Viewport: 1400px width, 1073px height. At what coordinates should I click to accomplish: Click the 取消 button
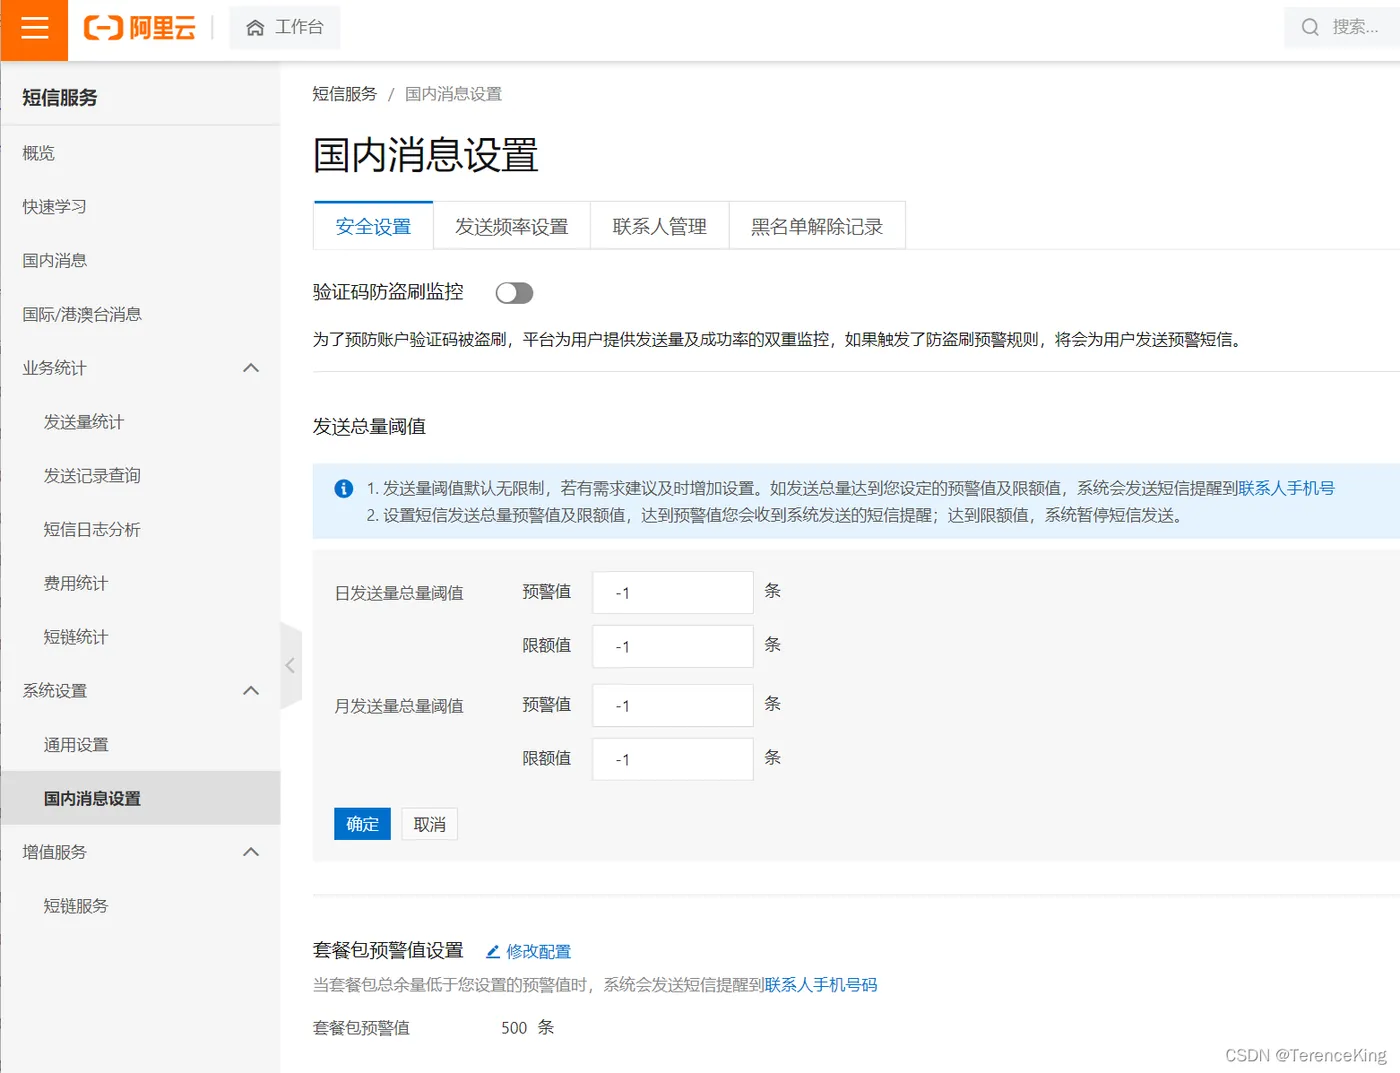(429, 824)
